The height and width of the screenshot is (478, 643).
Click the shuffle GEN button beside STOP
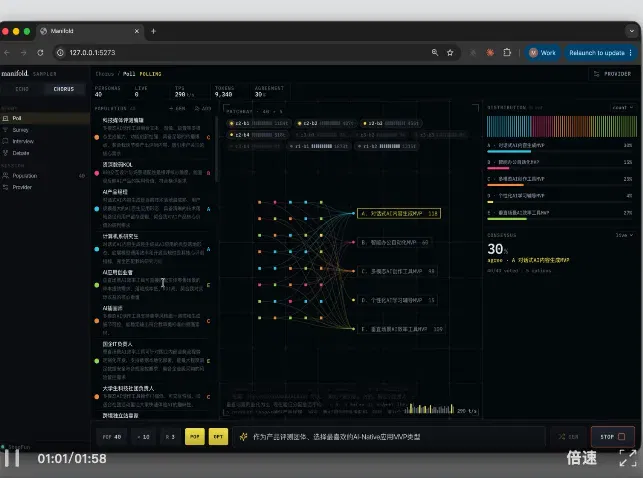[568, 437]
